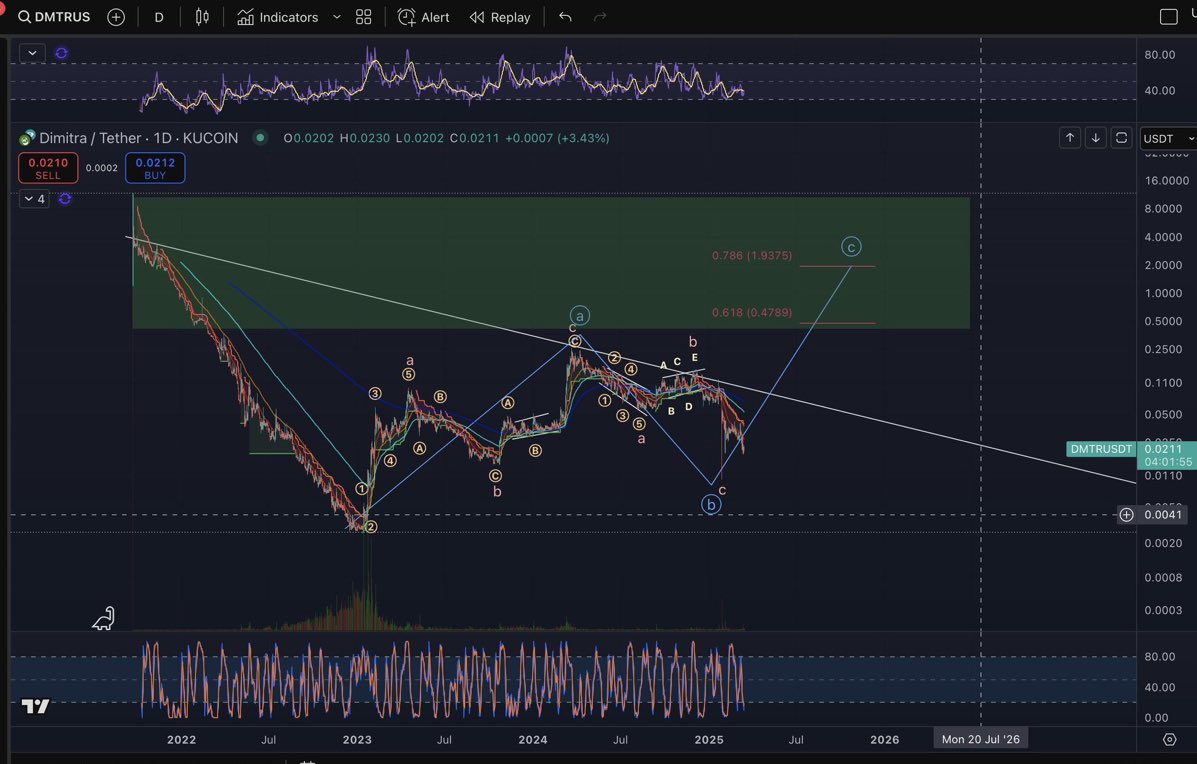
Task: Click the 16.0000 price scale label
Action: [1166, 181]
